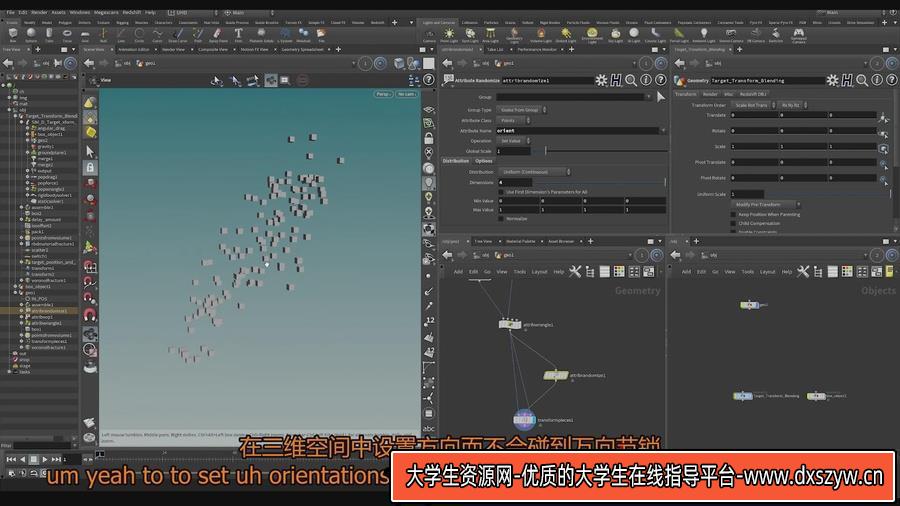
Task: Open the Megascans menu
Action: coord(106,12)
